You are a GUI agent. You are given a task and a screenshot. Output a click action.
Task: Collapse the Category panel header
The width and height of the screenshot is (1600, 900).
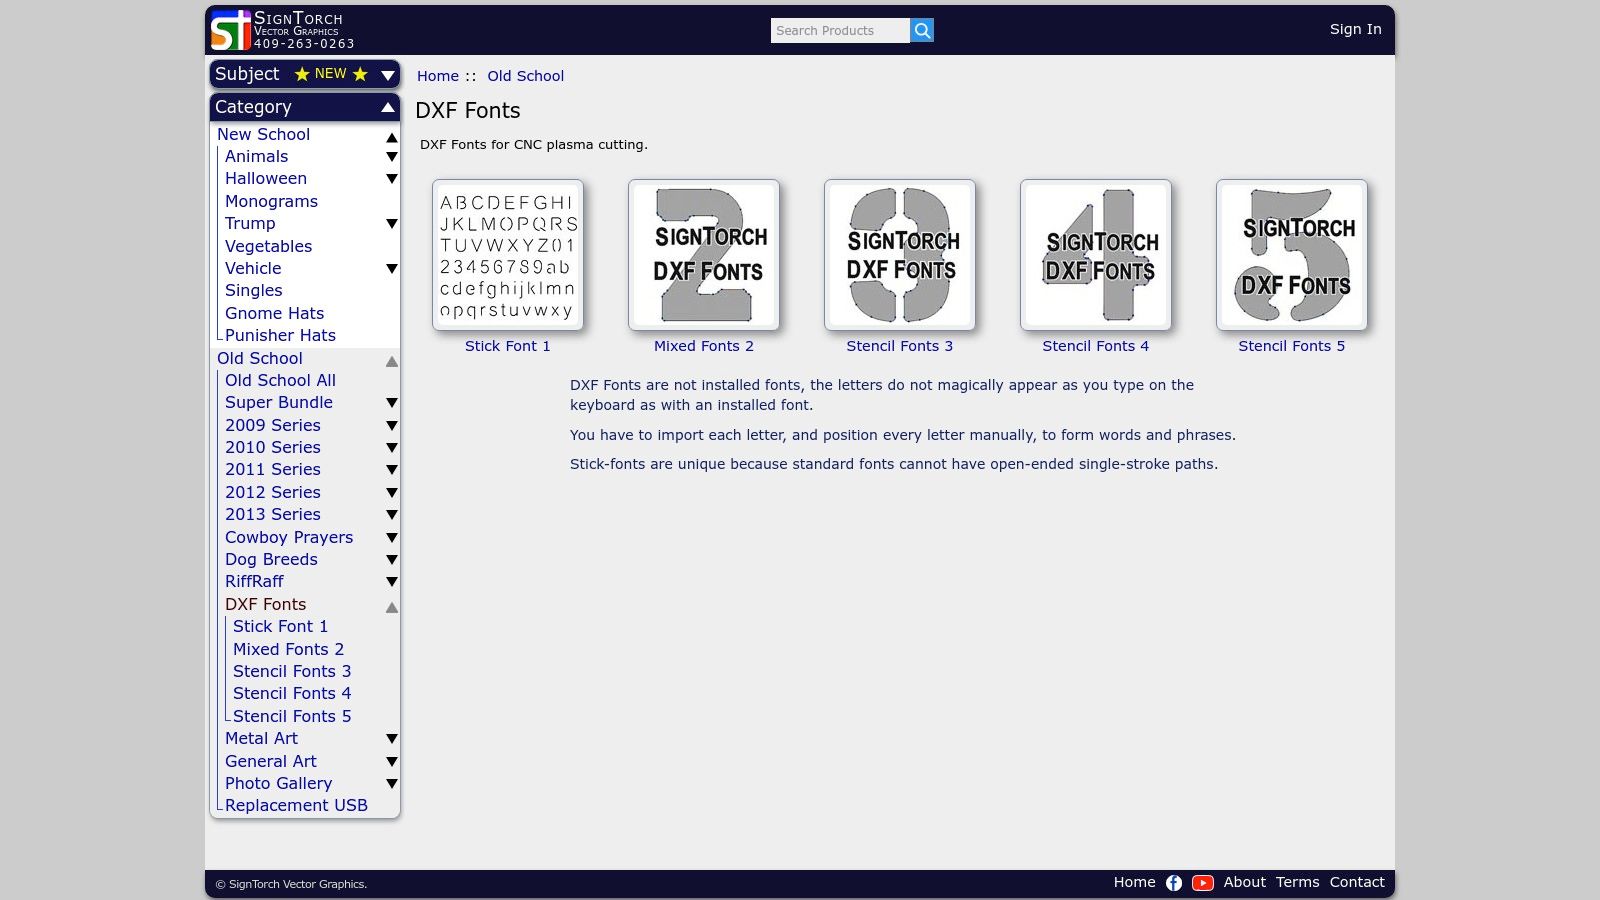click(x=387, y=107)
